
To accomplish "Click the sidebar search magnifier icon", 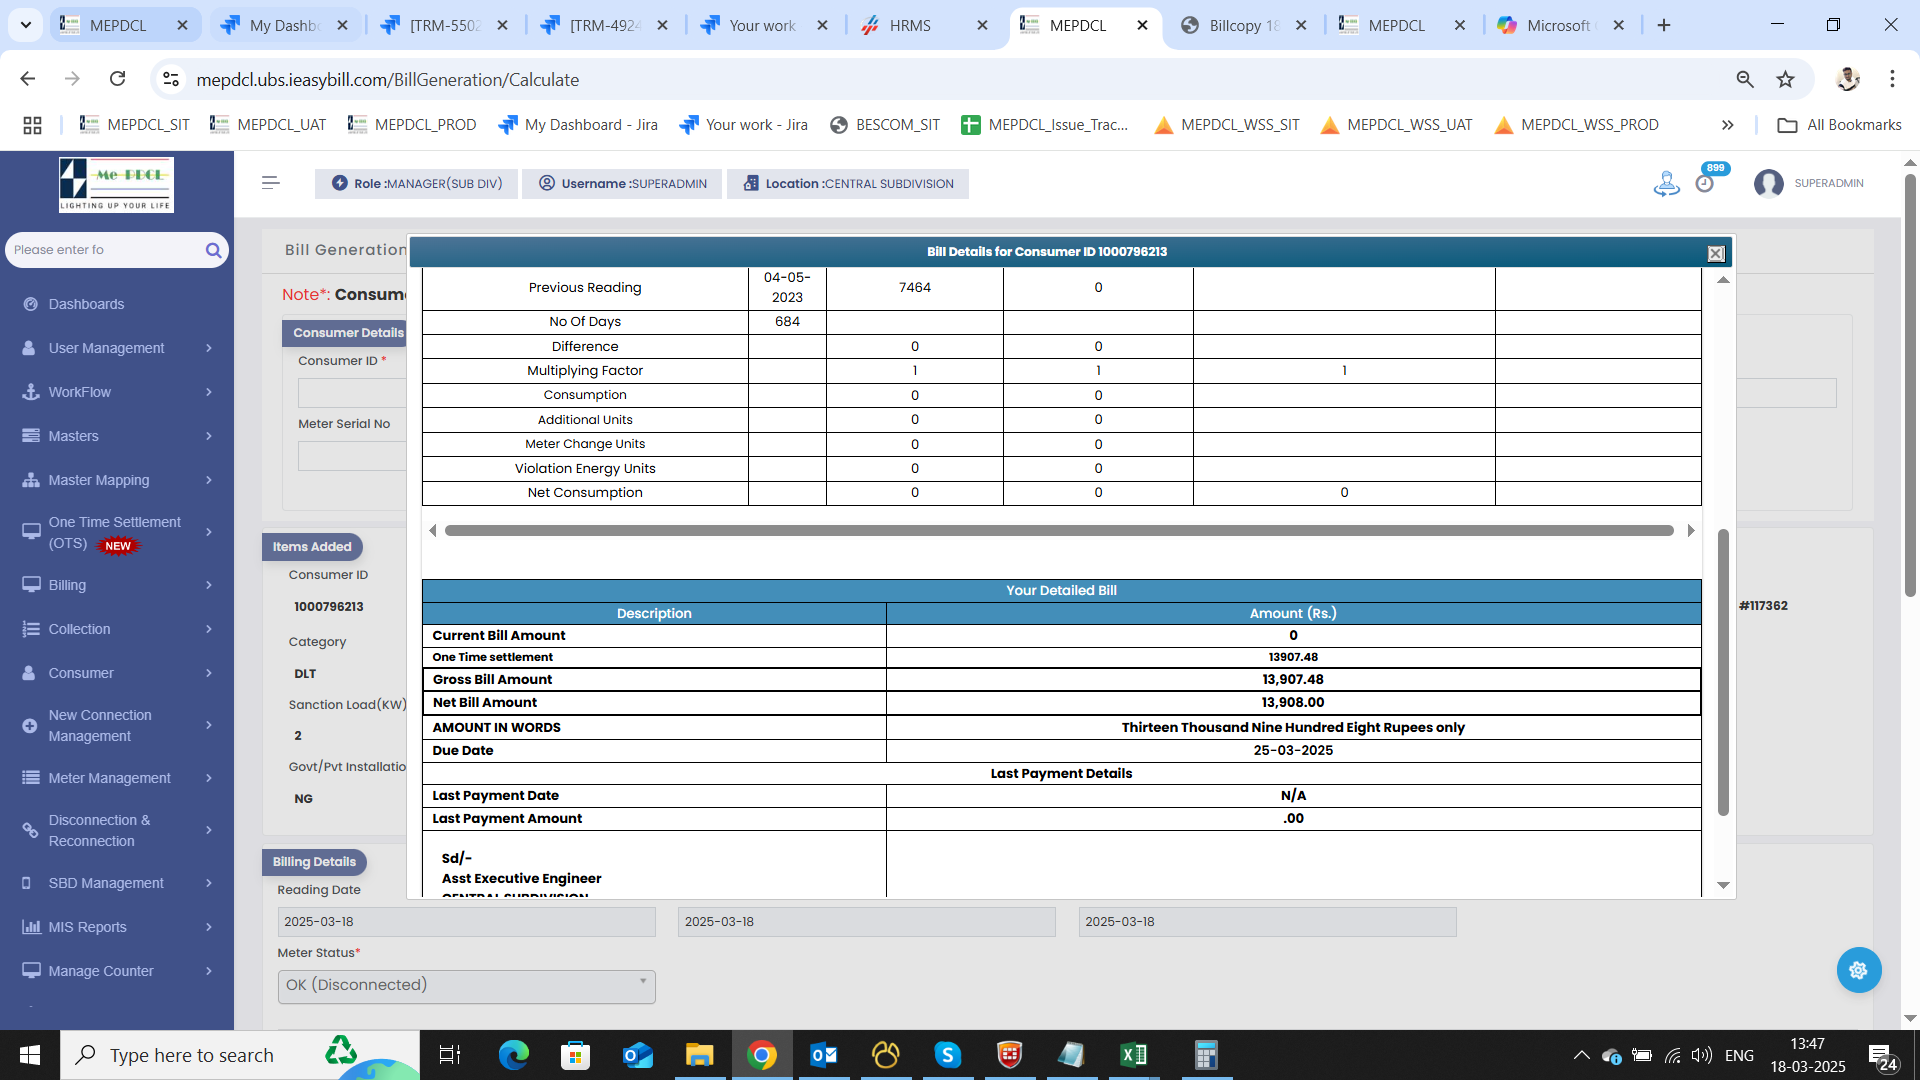I will tap(213, 250).
